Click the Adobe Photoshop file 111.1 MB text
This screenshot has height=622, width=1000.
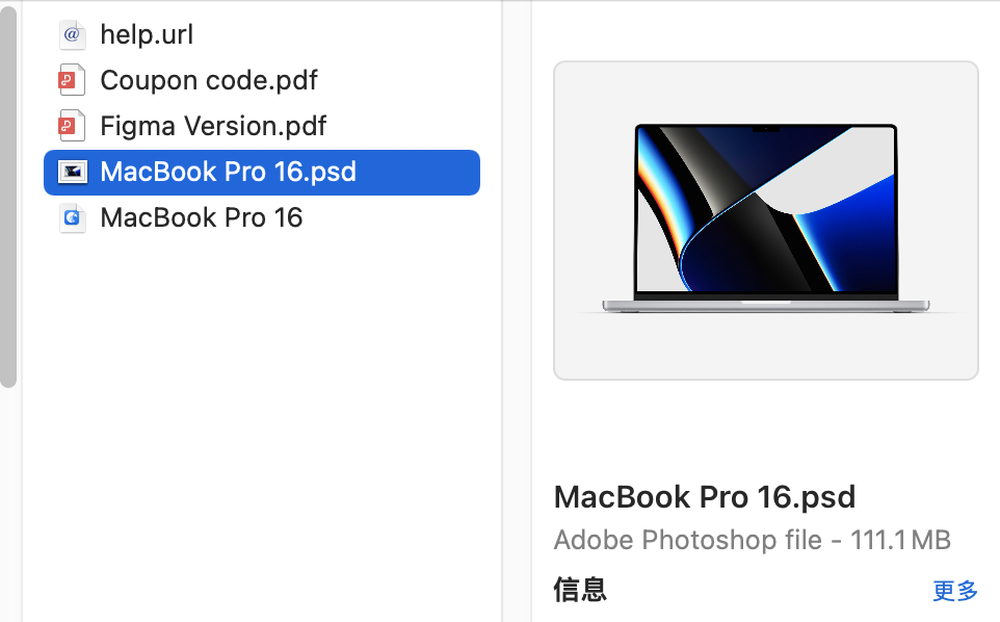click(752, 540)
